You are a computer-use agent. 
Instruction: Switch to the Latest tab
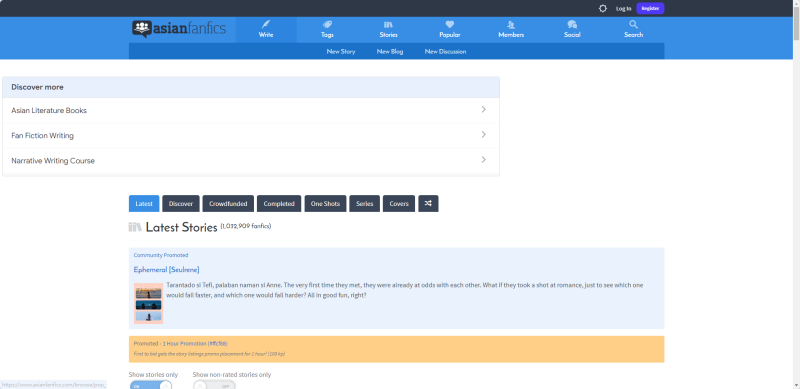(x=144, y=203)
